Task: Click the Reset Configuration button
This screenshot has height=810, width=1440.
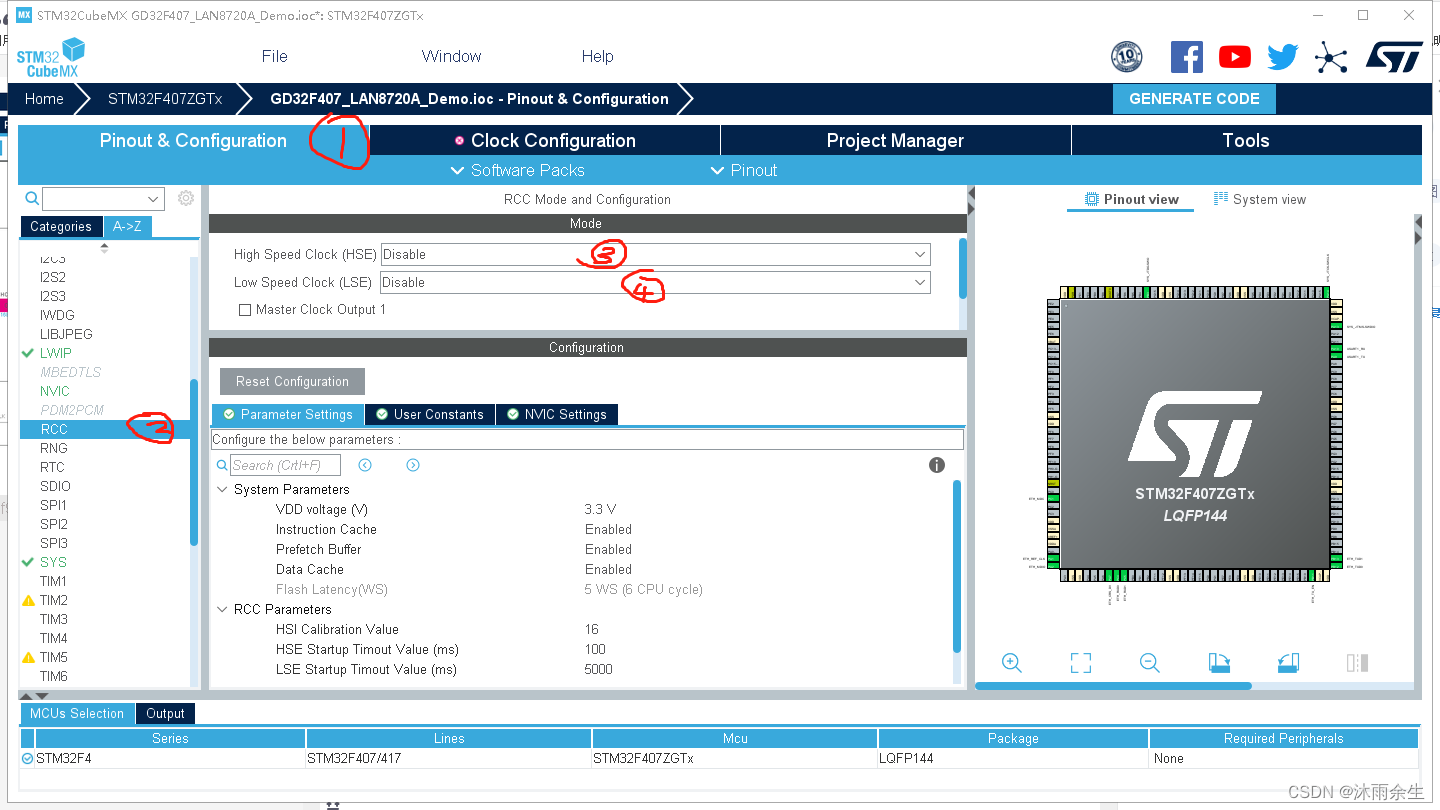Action: (x=292, y=381)
